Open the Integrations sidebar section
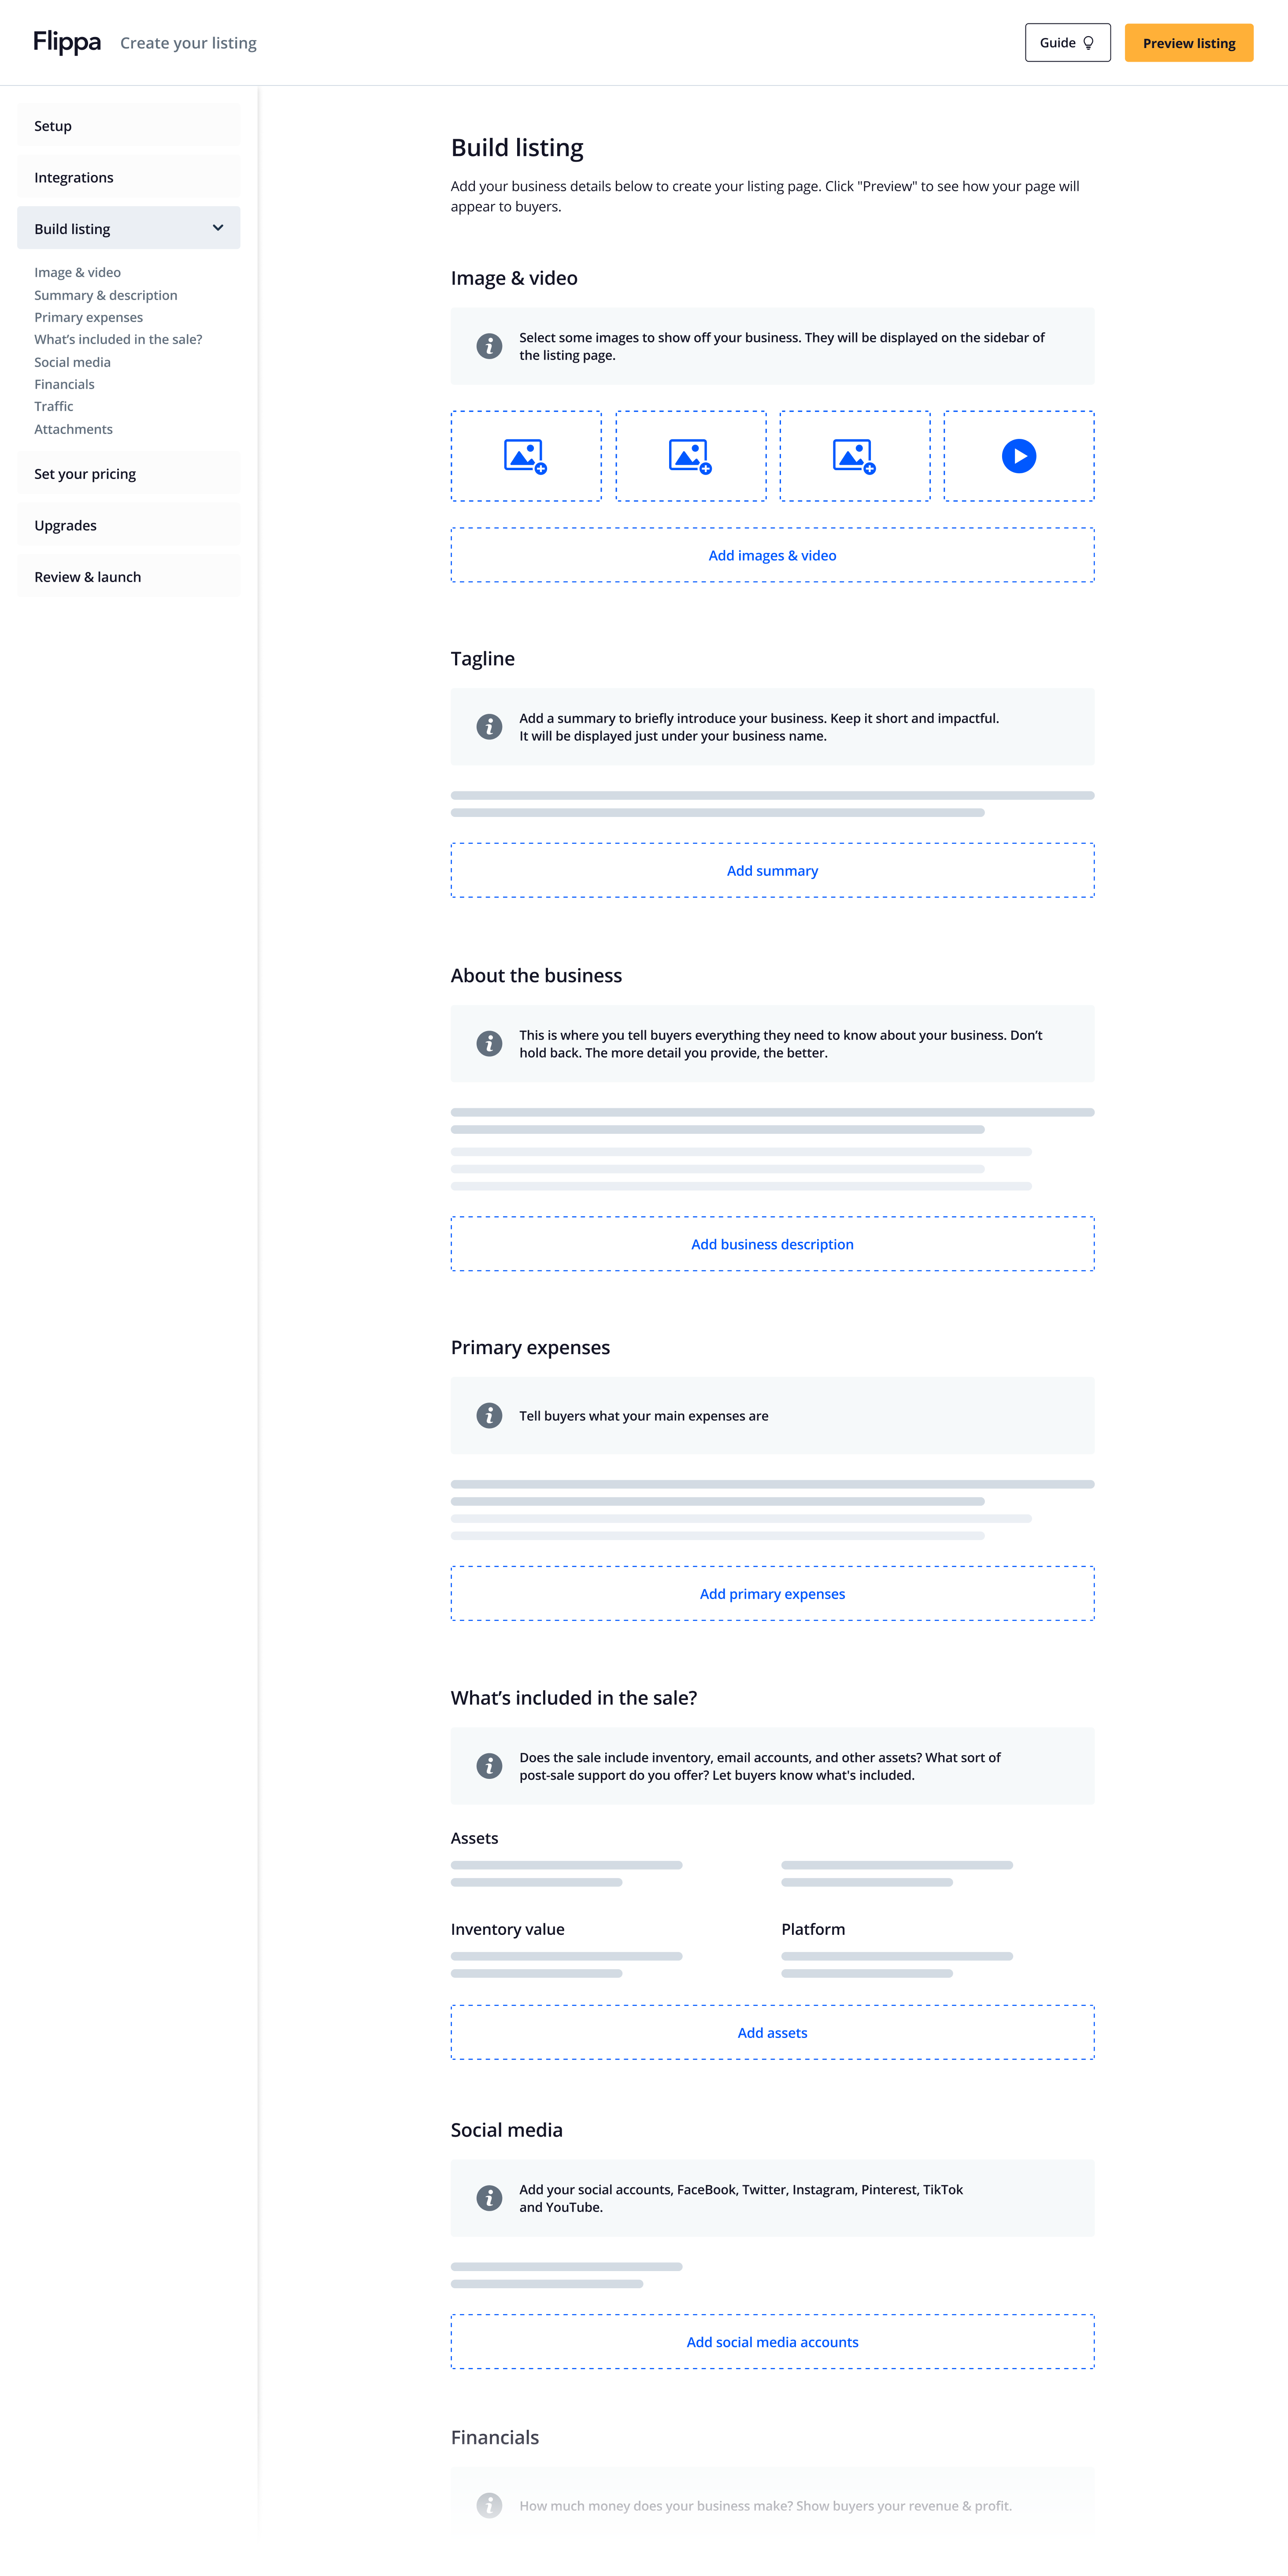 129,177
